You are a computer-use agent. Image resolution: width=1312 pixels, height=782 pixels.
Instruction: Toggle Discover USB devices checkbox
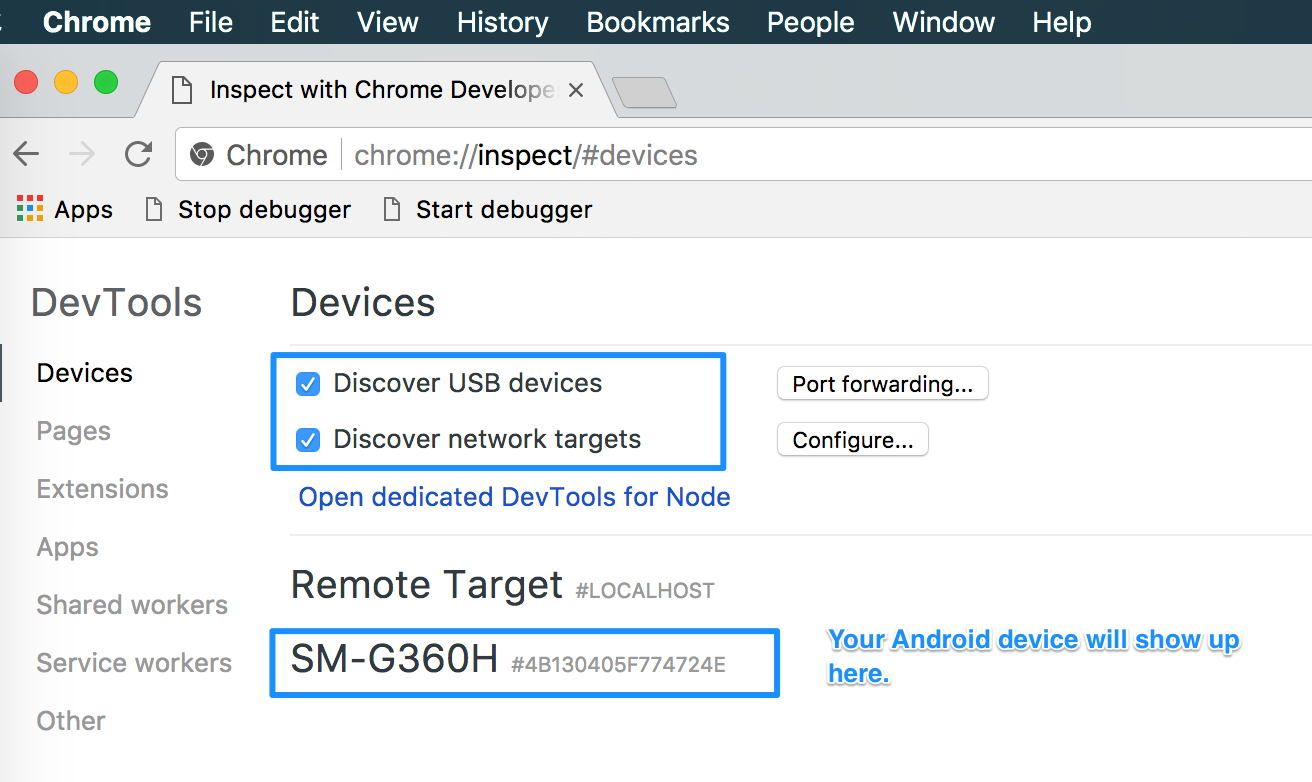[308, 384]
